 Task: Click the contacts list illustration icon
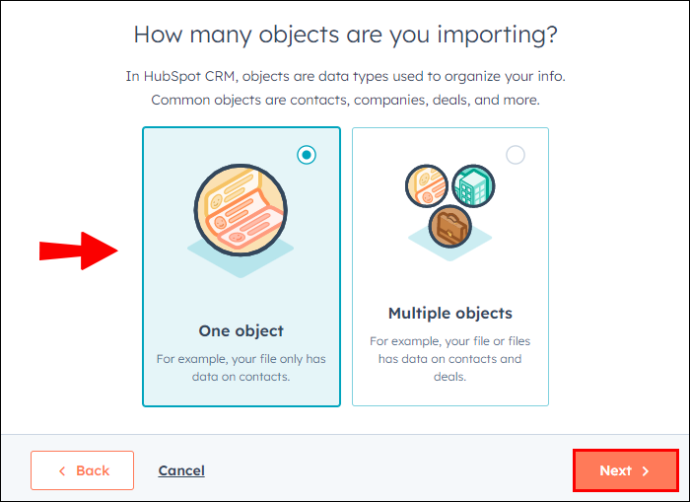click(241, 210)
